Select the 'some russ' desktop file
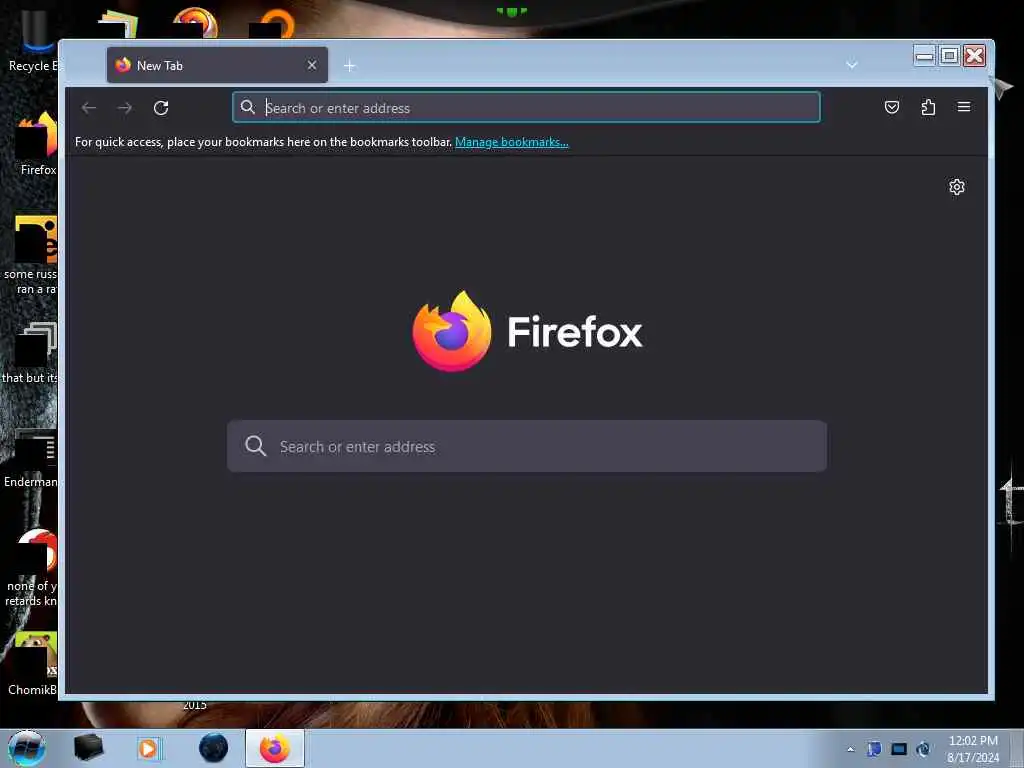1024x768 pixels. (33, 255)
